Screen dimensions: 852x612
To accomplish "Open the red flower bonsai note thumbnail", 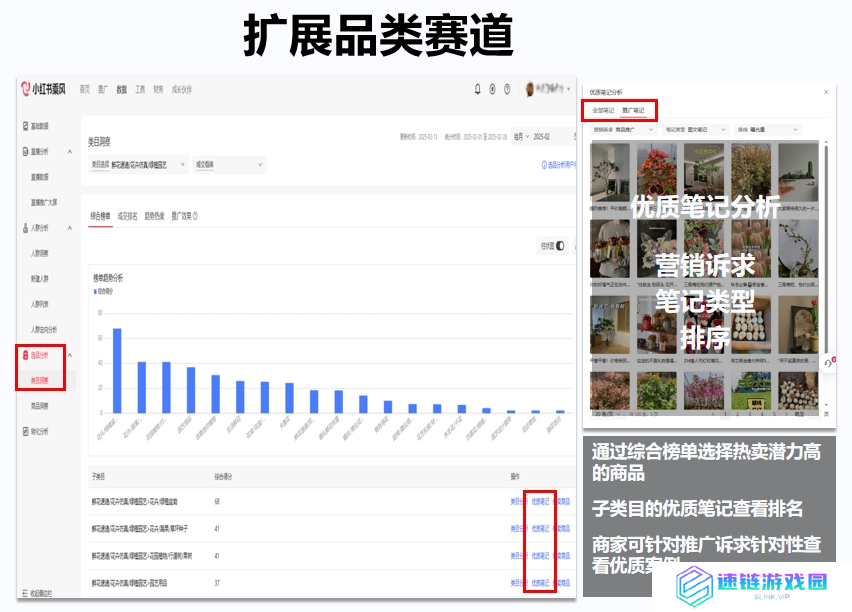I will pyautogui.click(x=656, y=172).
